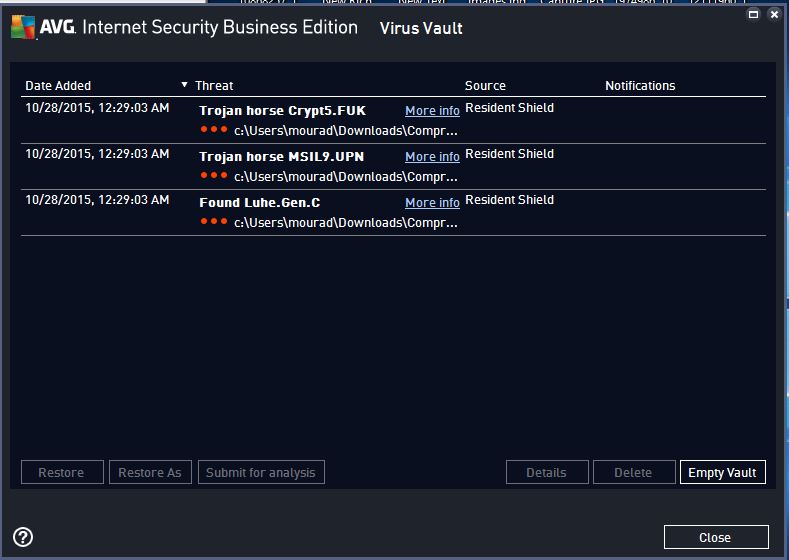
Task: Select Found Luhe.Gen.C threat name
Action: click(260, 202)
